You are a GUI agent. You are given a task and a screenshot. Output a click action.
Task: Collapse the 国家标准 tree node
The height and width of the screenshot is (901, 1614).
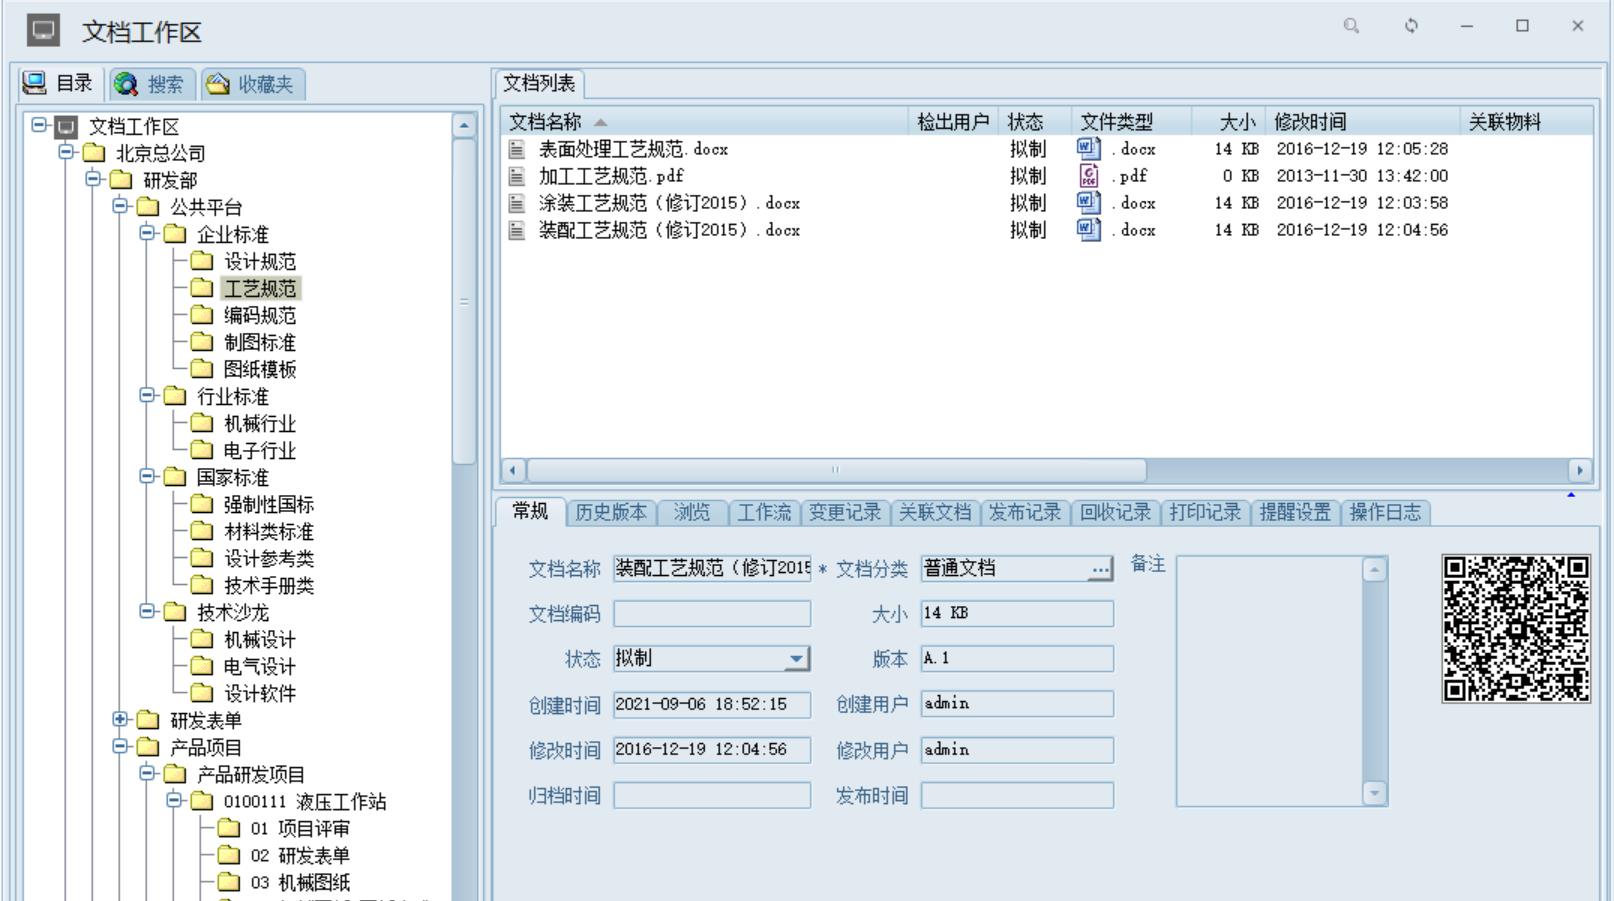pos(147,476)
